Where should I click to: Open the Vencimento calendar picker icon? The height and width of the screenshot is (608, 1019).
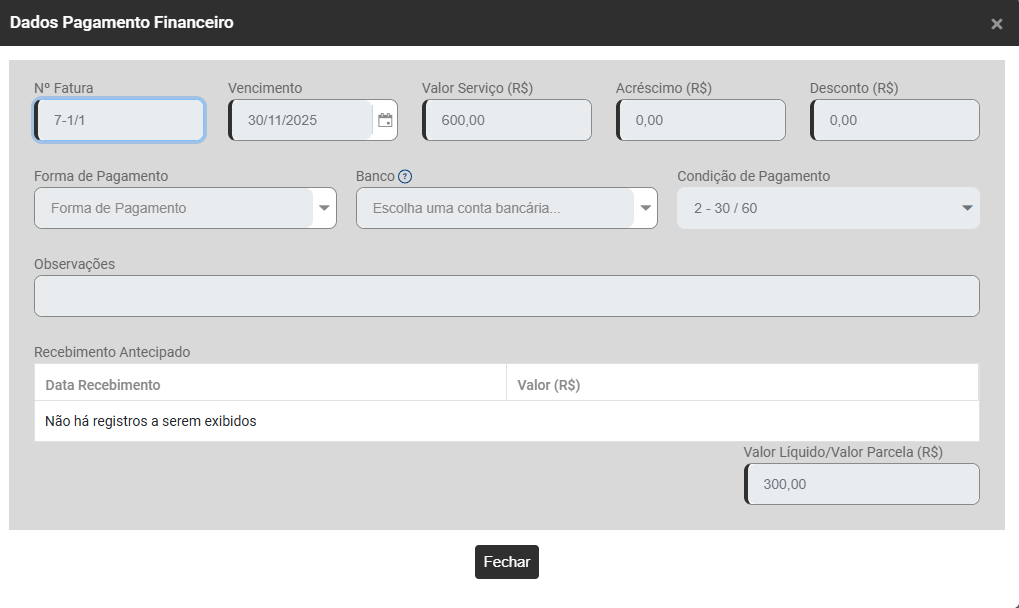(385, 120)
